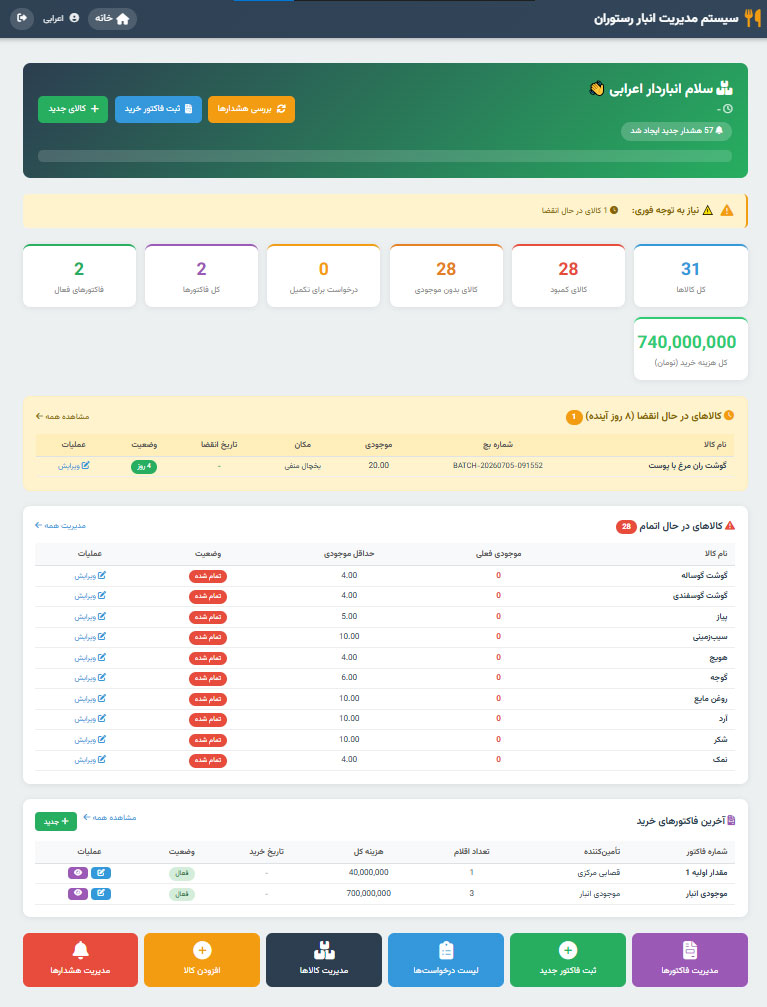Click blue edit icon for مقدار اولیه 1
The width and height of the screenshot is (767, 1007).
click(x=101, y=873)
